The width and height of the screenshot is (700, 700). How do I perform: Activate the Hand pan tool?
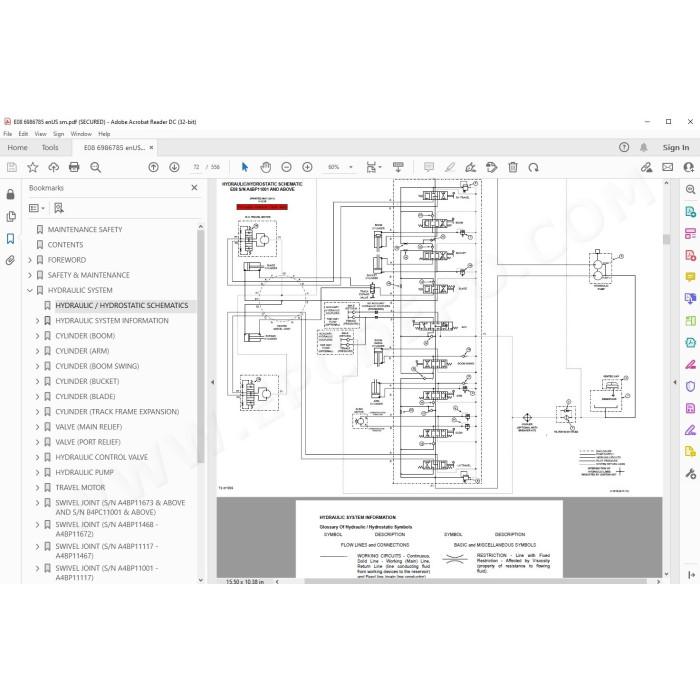[266, 167]
